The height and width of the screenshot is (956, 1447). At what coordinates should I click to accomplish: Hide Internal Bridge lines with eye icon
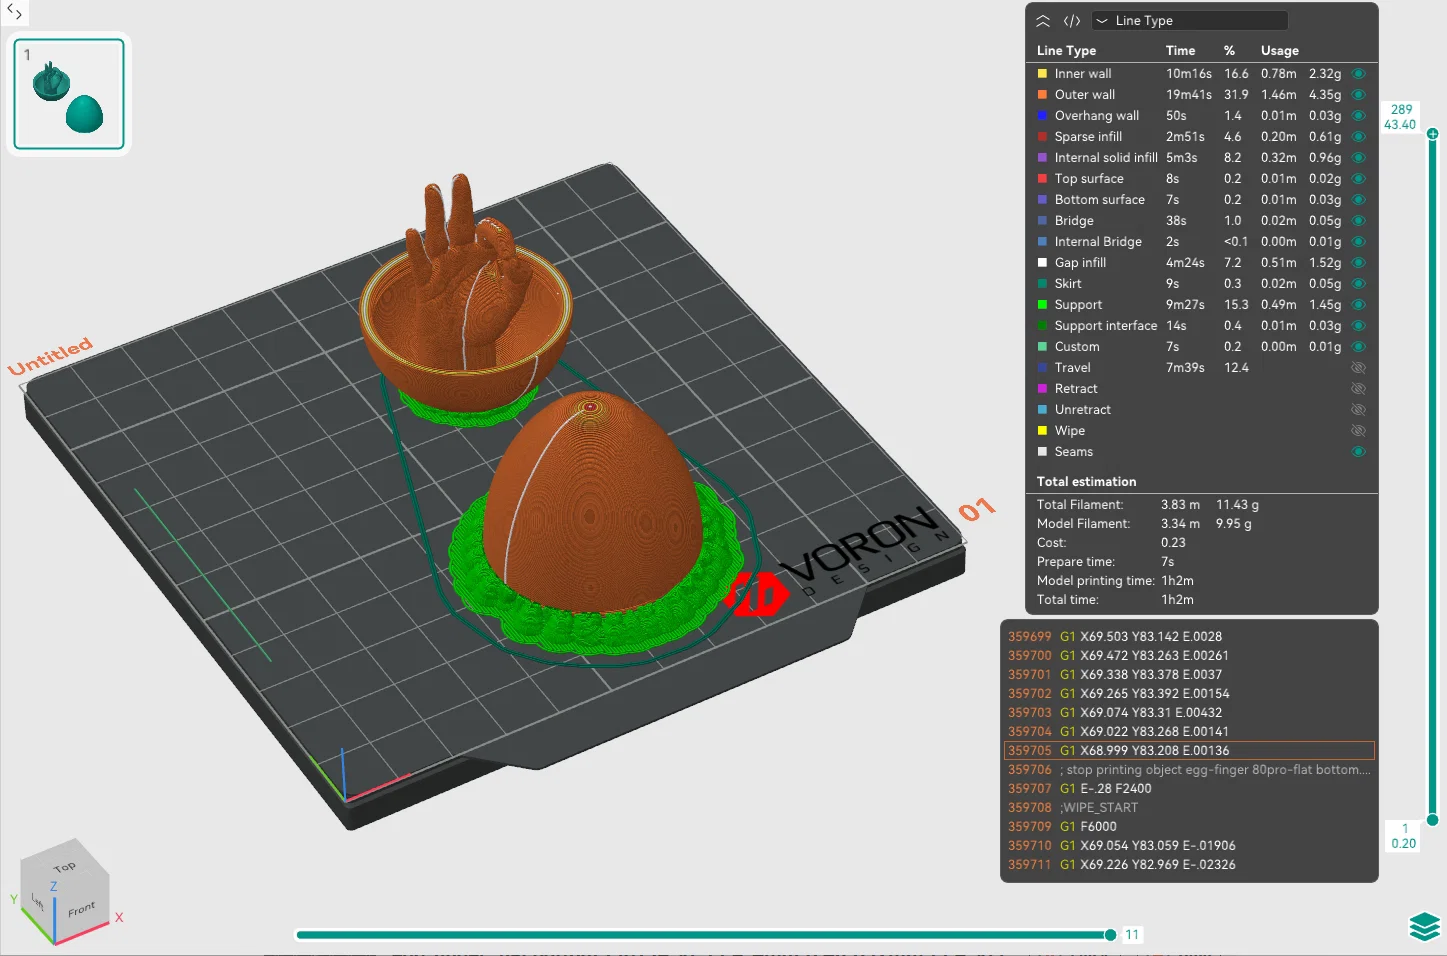pos(1358,242)
